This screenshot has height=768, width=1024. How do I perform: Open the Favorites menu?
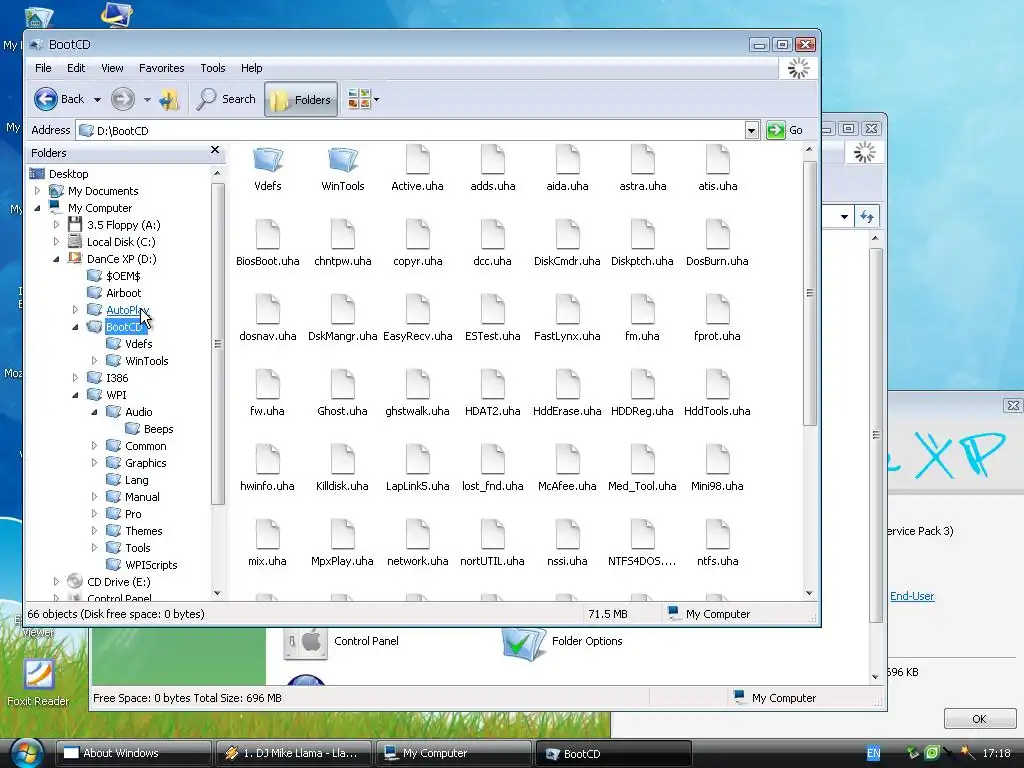pyautogui.click(x=161, y=68)
